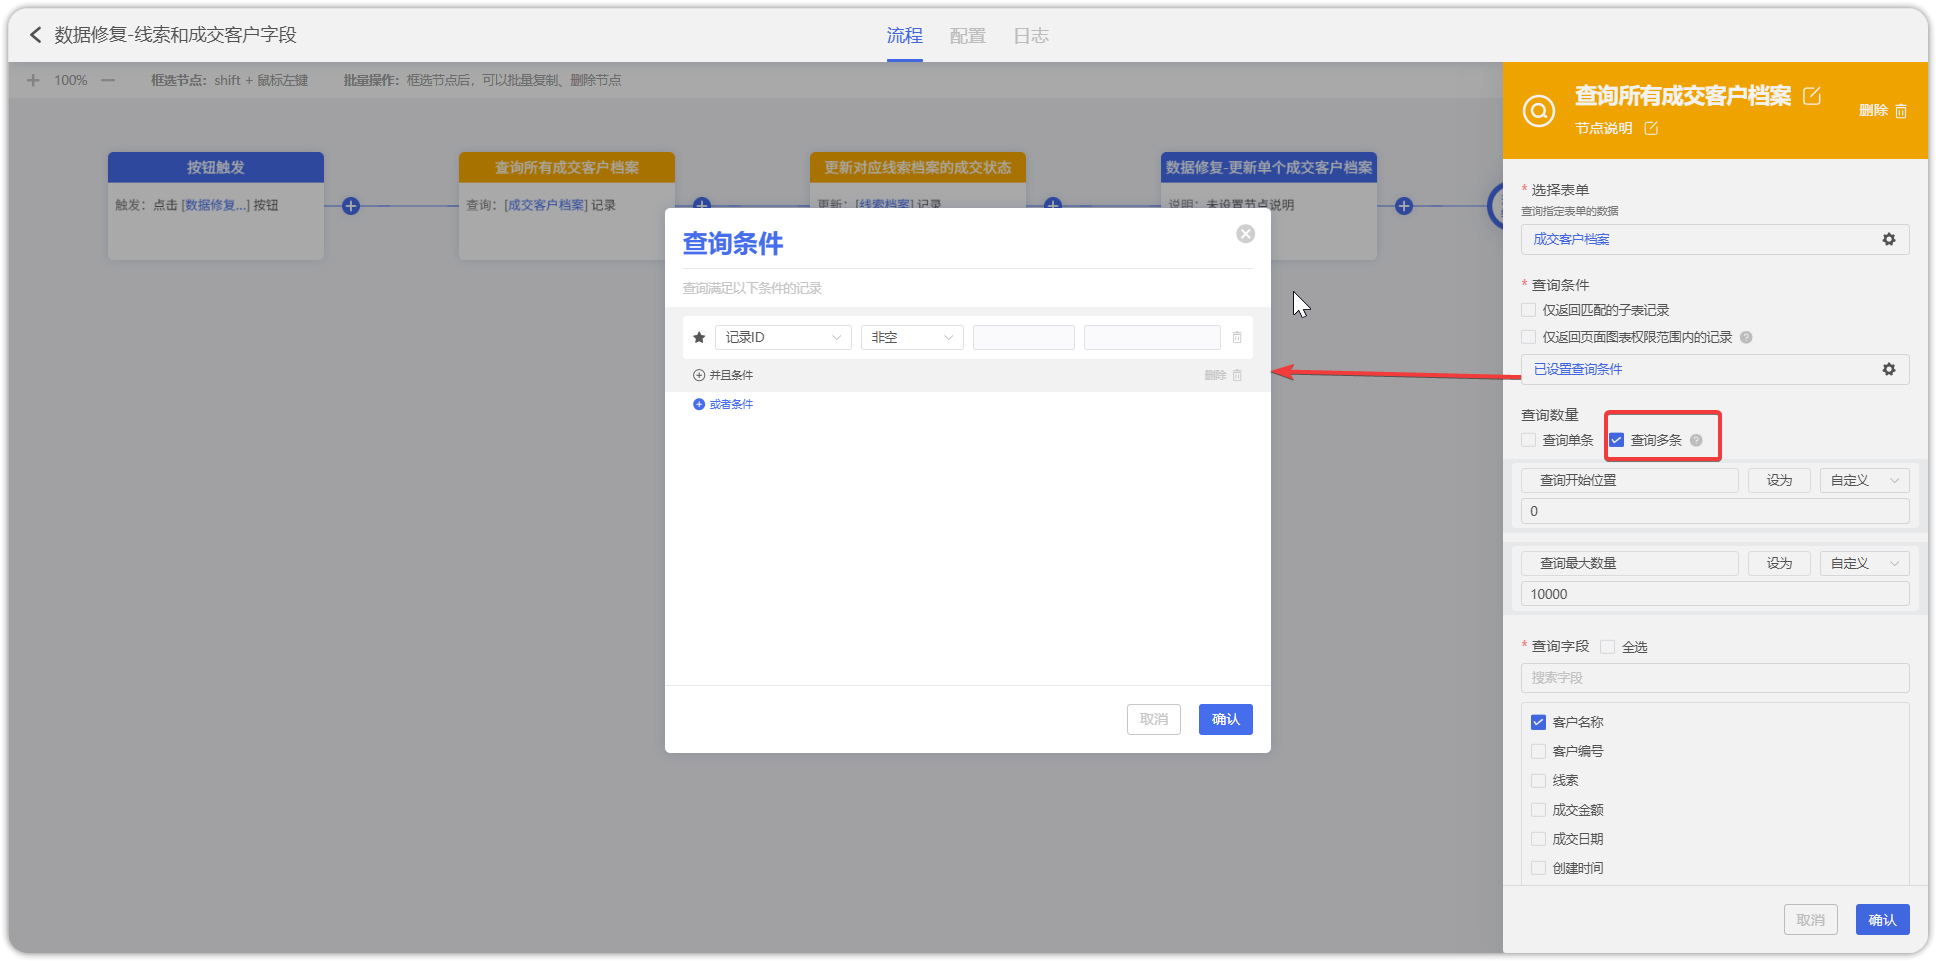Viewport: 1936px width, 961px height.
Task: Switch to the 日志 tab
Action: click(x=1031, y=36)
